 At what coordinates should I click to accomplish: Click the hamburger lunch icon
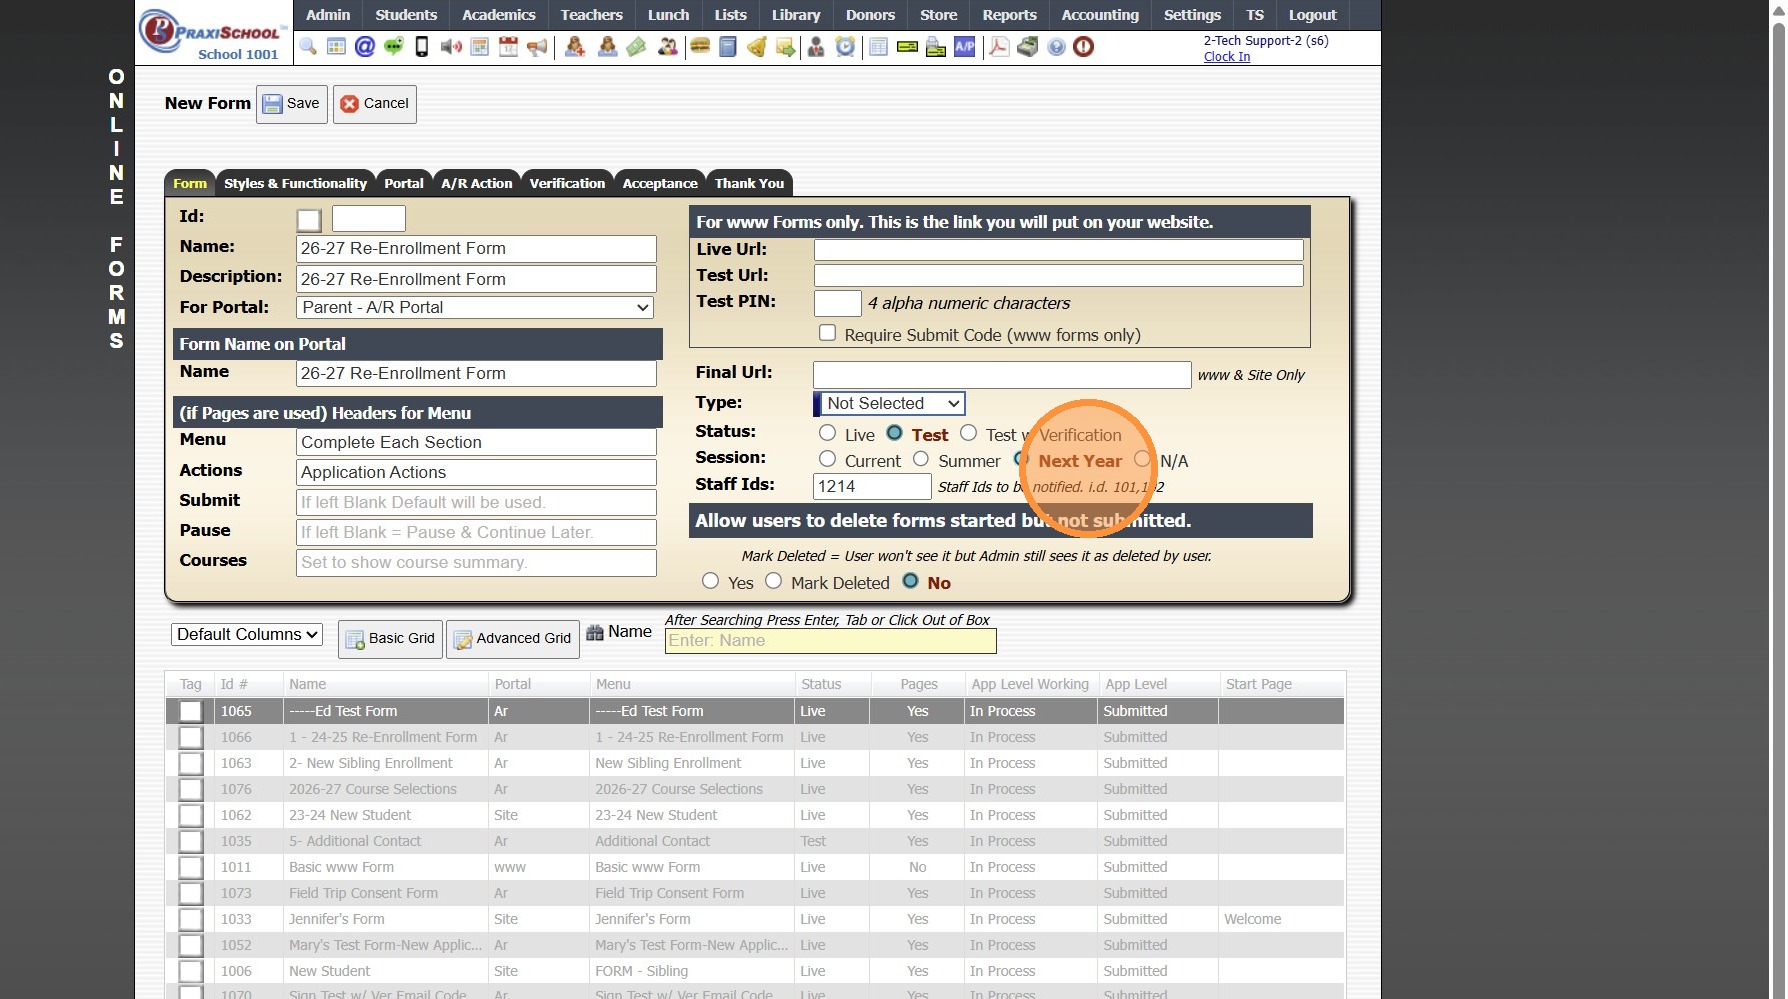coord(700,47)
